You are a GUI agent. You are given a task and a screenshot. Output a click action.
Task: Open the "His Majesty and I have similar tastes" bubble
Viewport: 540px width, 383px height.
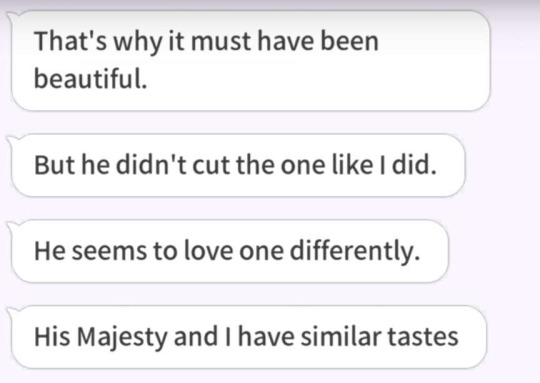coord(249,337)
